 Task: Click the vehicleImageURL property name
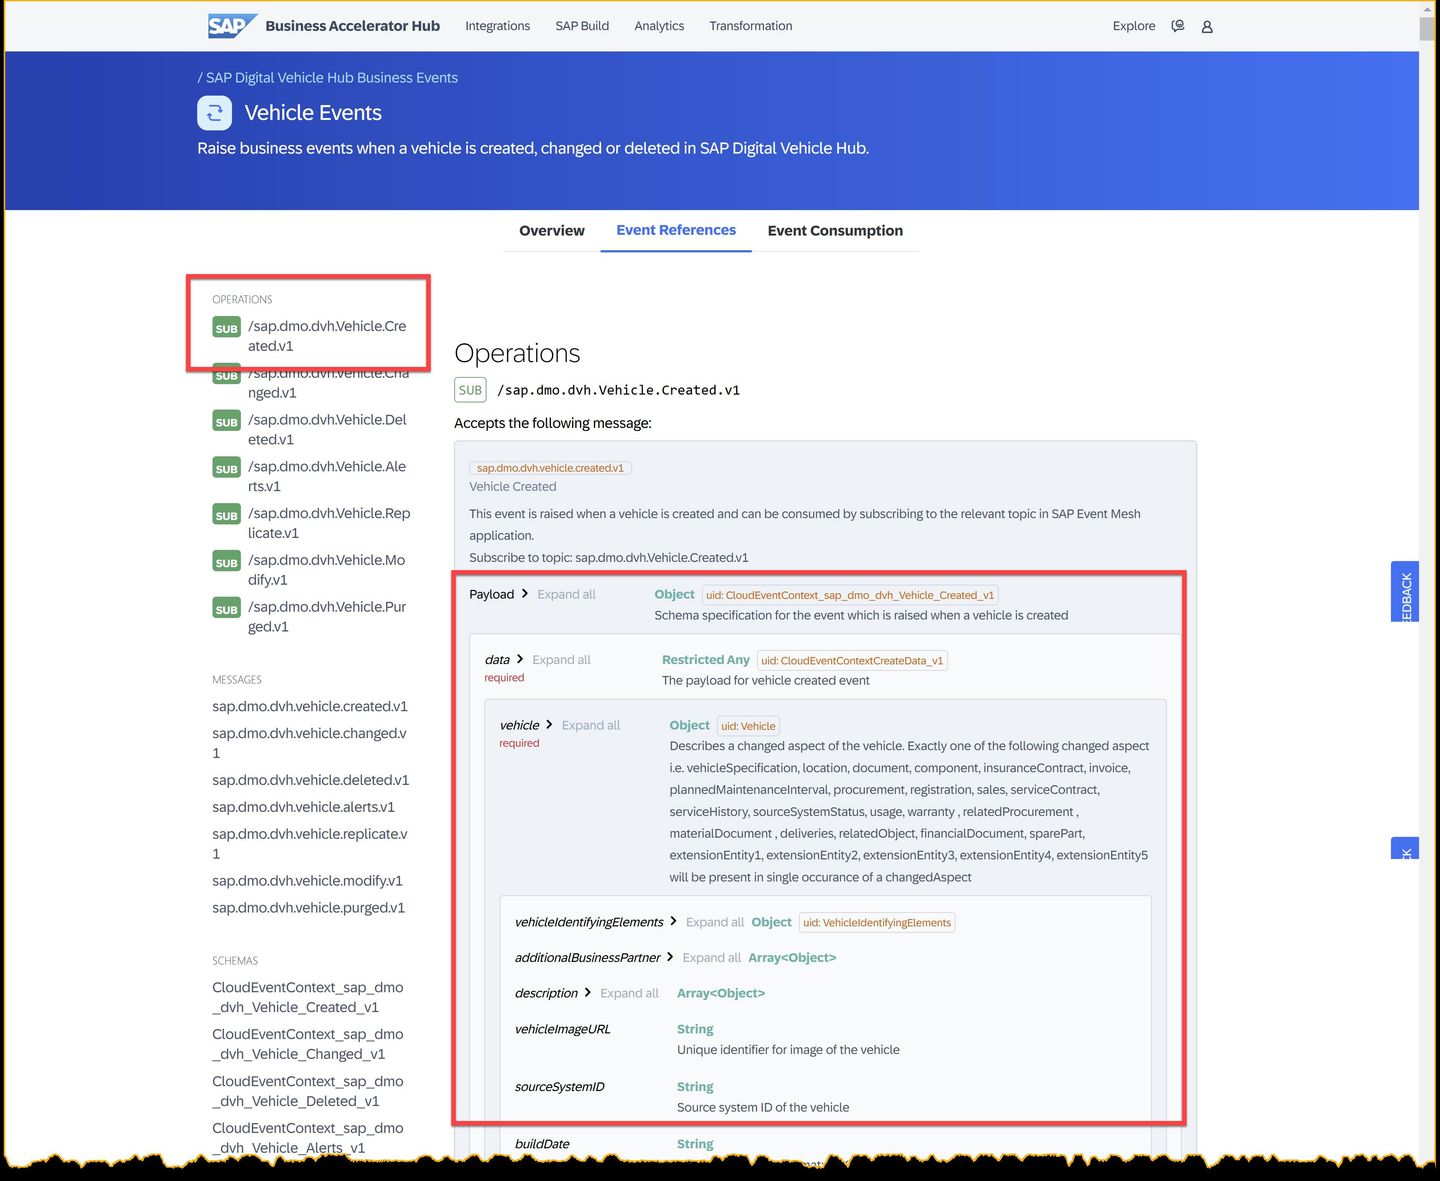562,1029
